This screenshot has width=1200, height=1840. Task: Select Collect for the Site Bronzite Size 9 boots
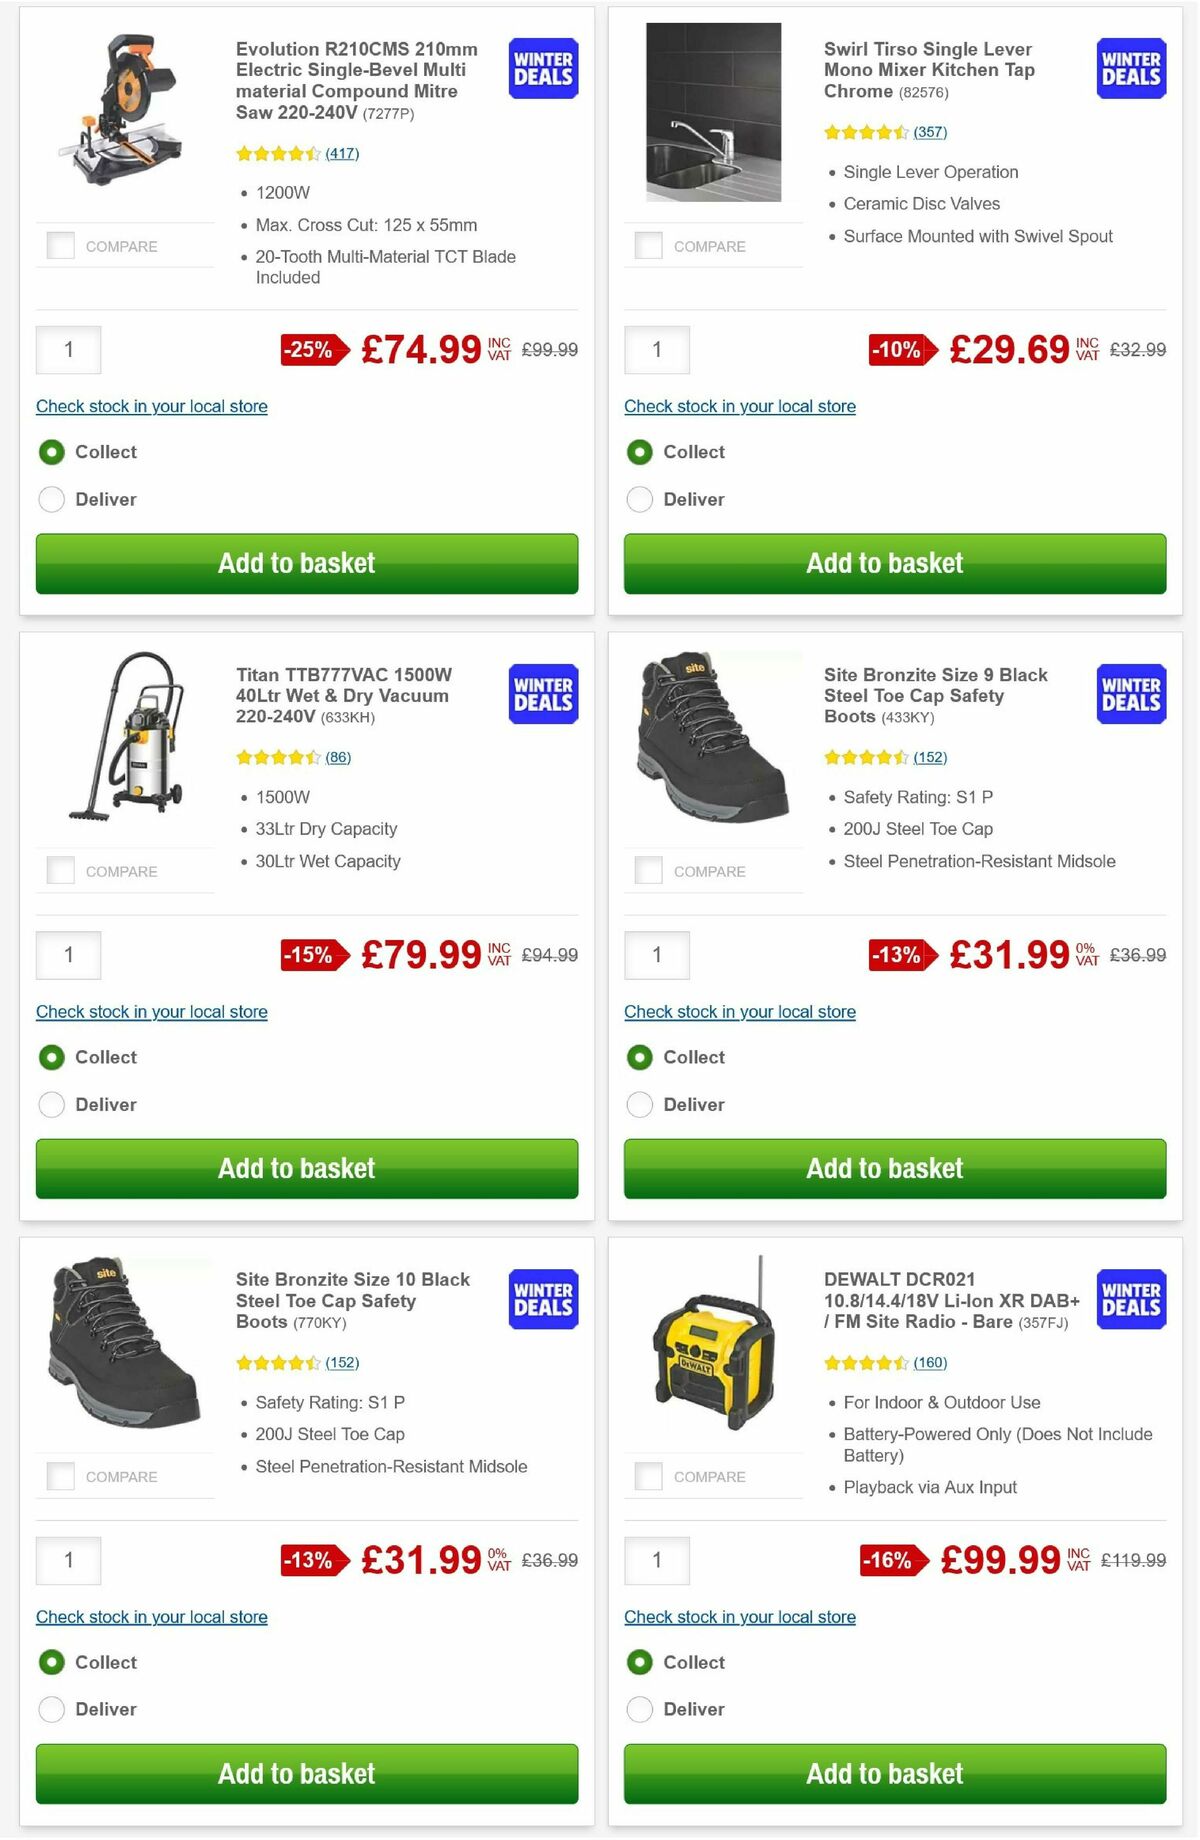click(x=640, y=1057)
